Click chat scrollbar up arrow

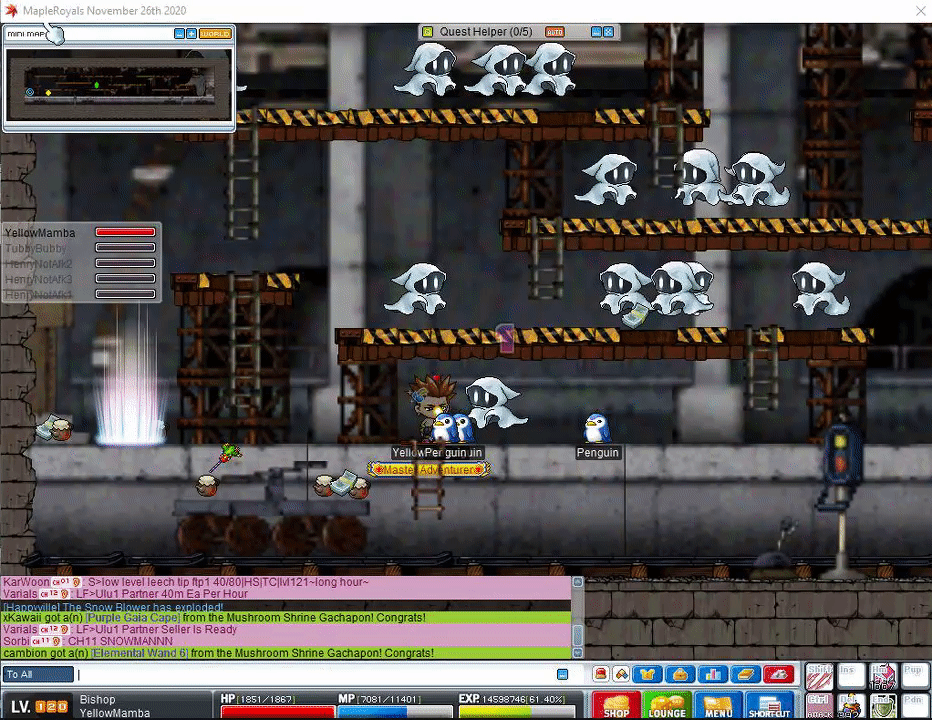click(577, 582)
